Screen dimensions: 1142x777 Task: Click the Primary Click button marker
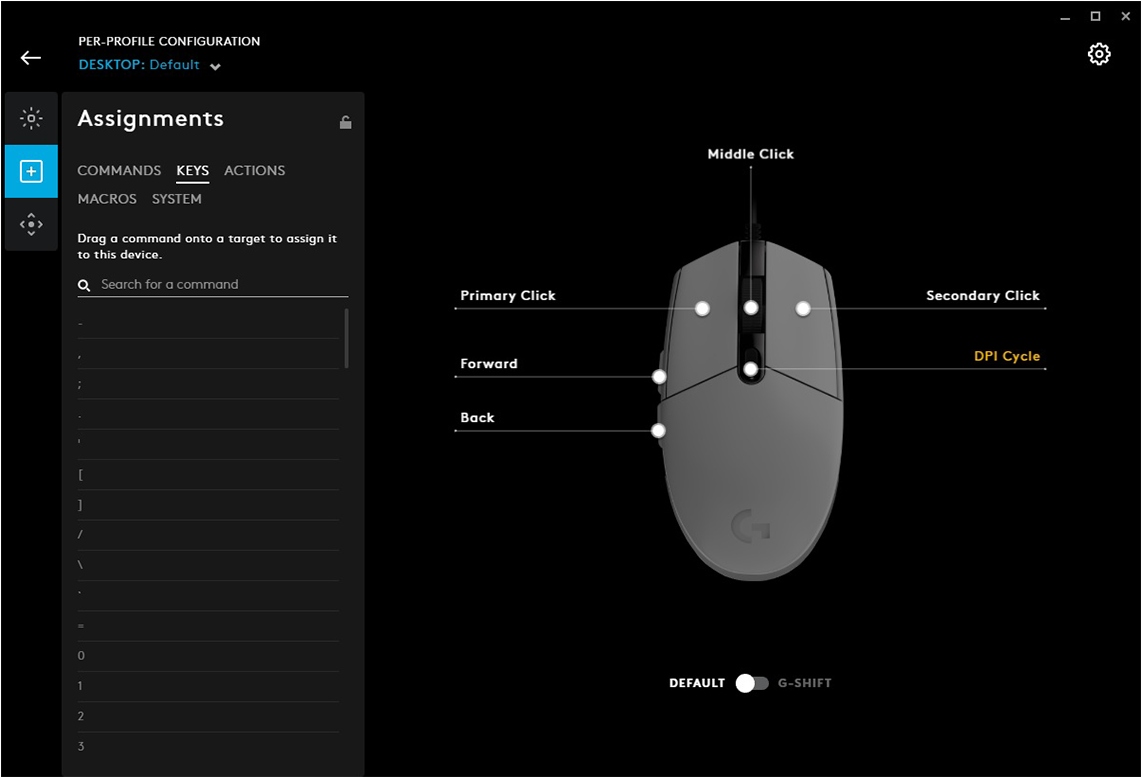(702, 308)
